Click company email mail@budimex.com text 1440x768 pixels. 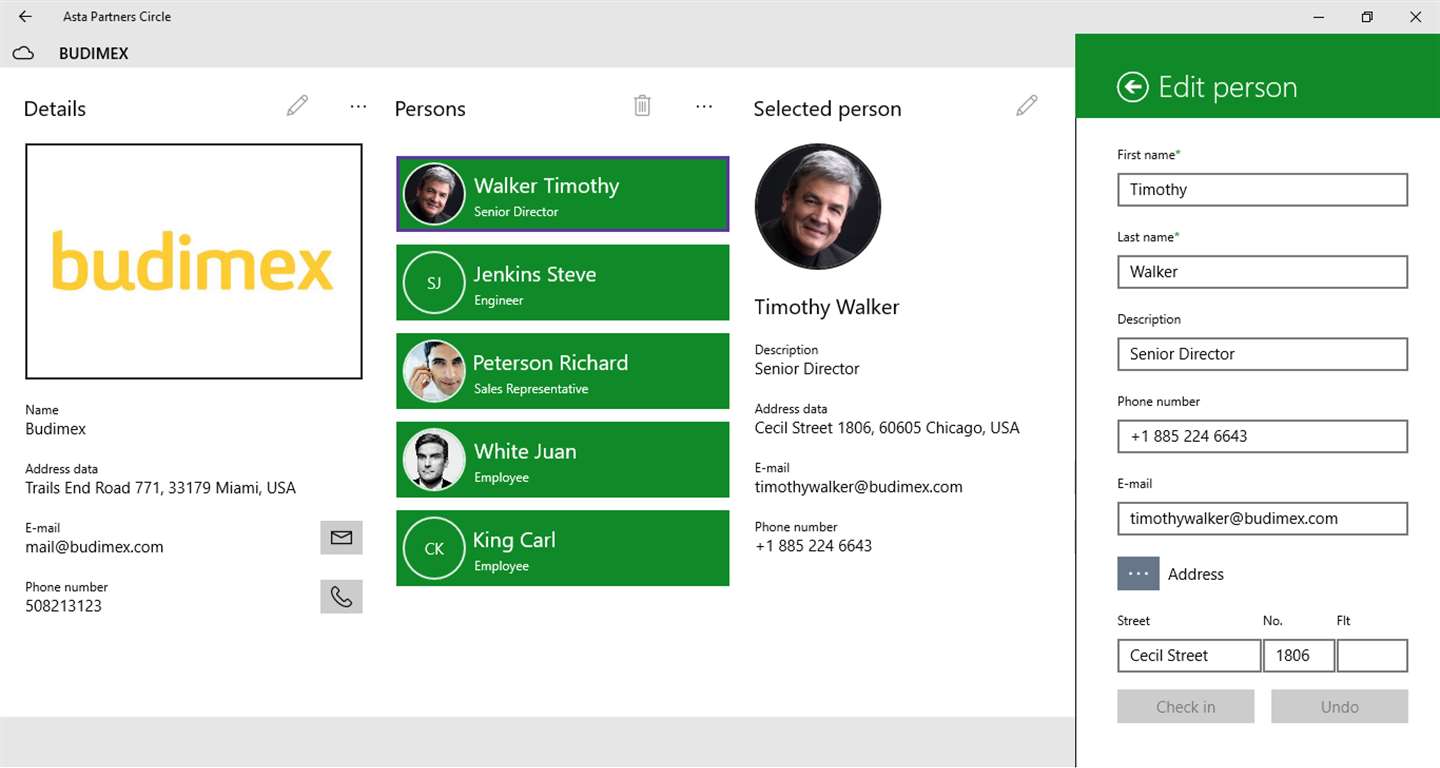coord(94,547)
